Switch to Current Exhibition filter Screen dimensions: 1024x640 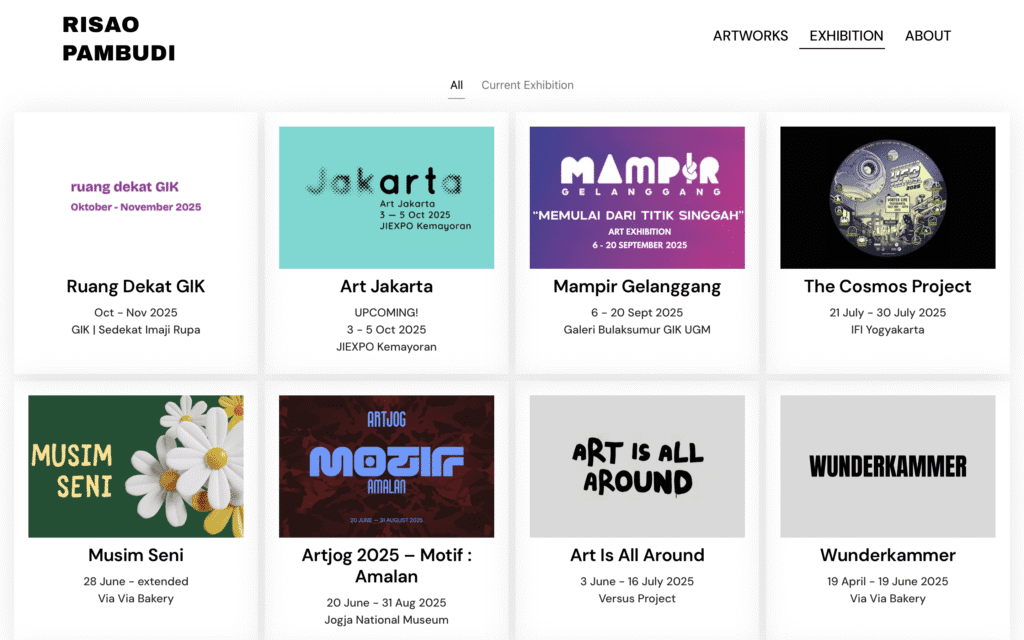click(527, 85)
